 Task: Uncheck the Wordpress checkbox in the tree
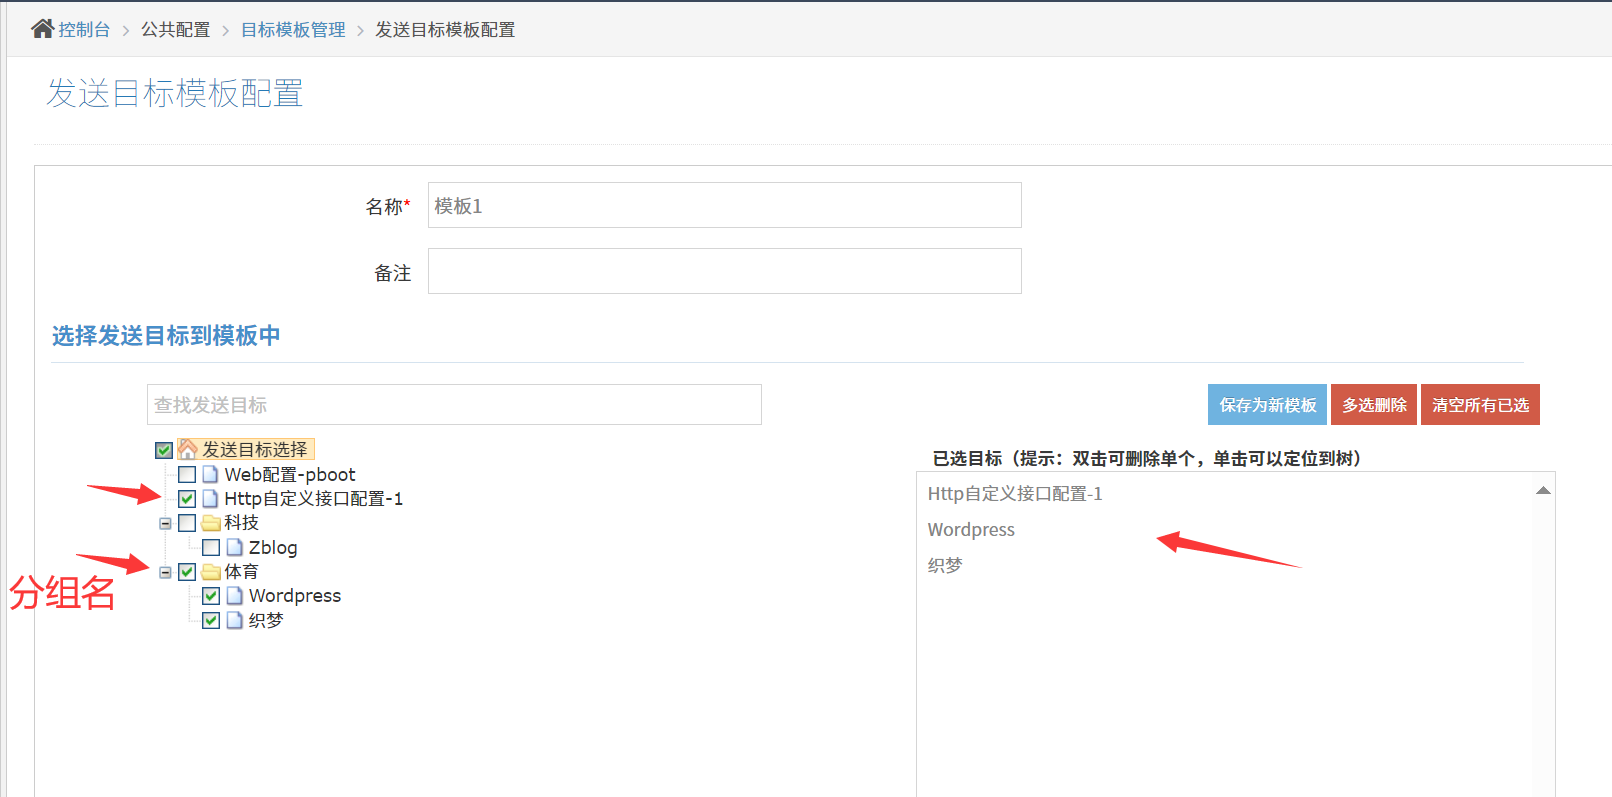tap(211, 596)
